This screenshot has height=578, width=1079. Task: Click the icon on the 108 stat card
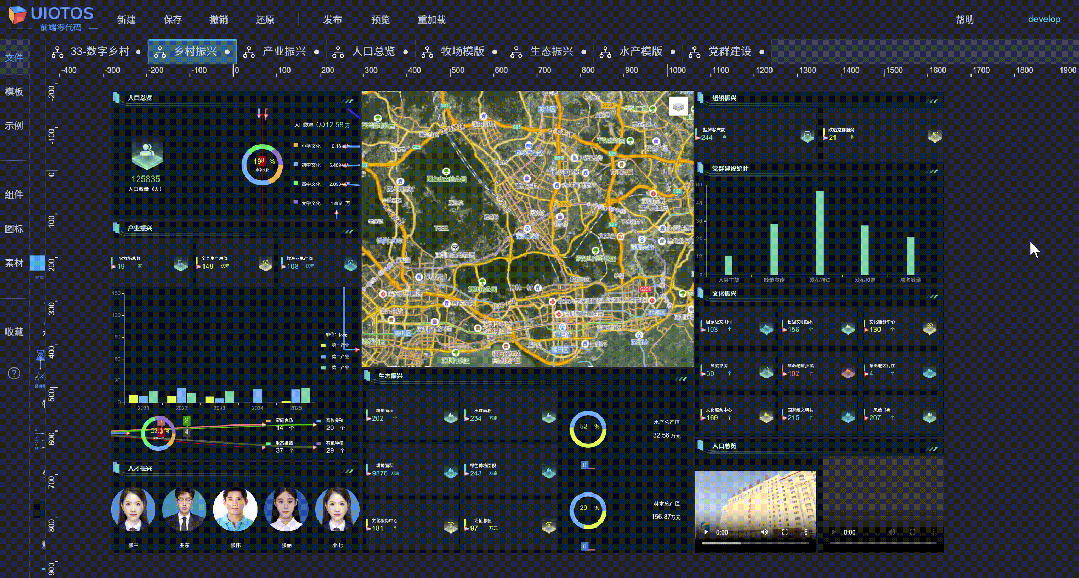point(350,264)
